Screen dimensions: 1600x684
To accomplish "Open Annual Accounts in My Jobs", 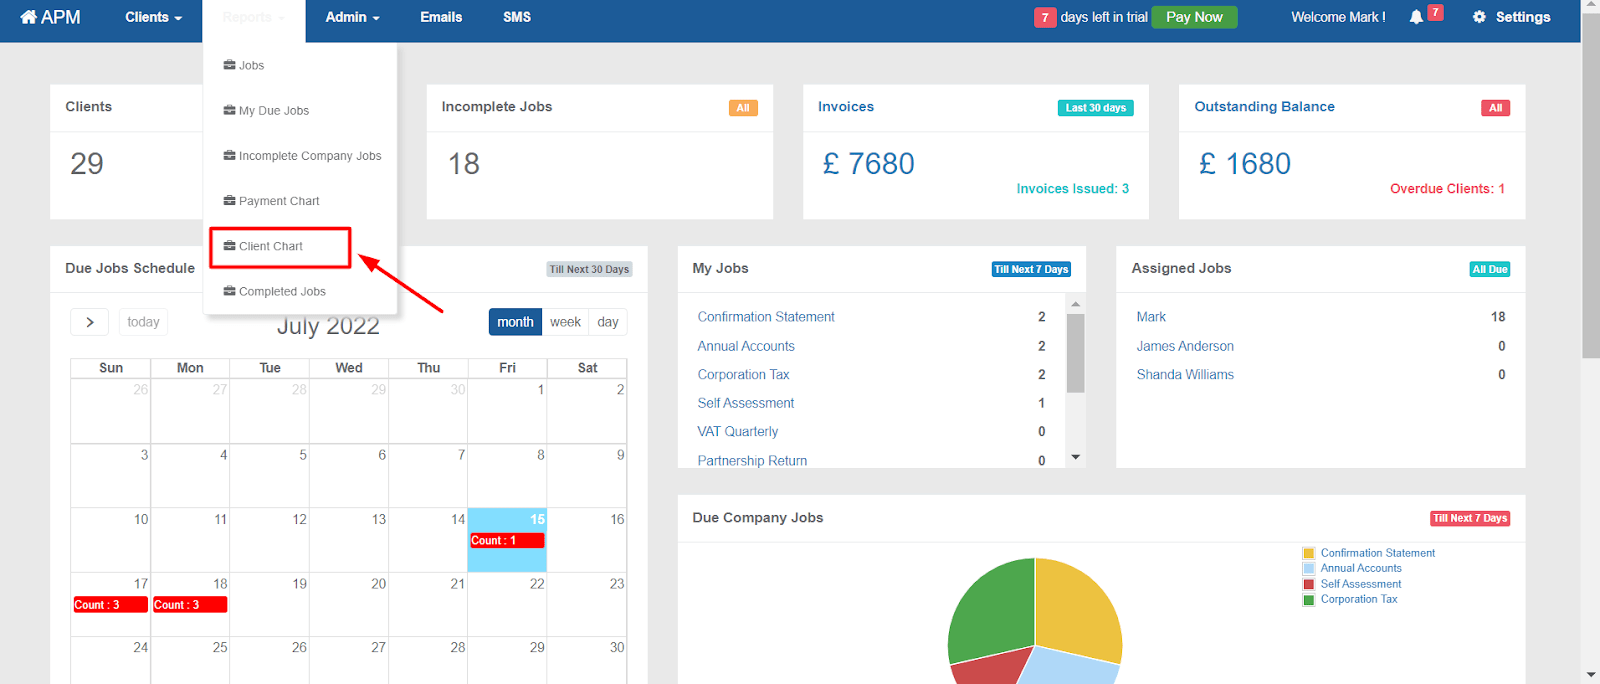I will [x=746, y=346].
